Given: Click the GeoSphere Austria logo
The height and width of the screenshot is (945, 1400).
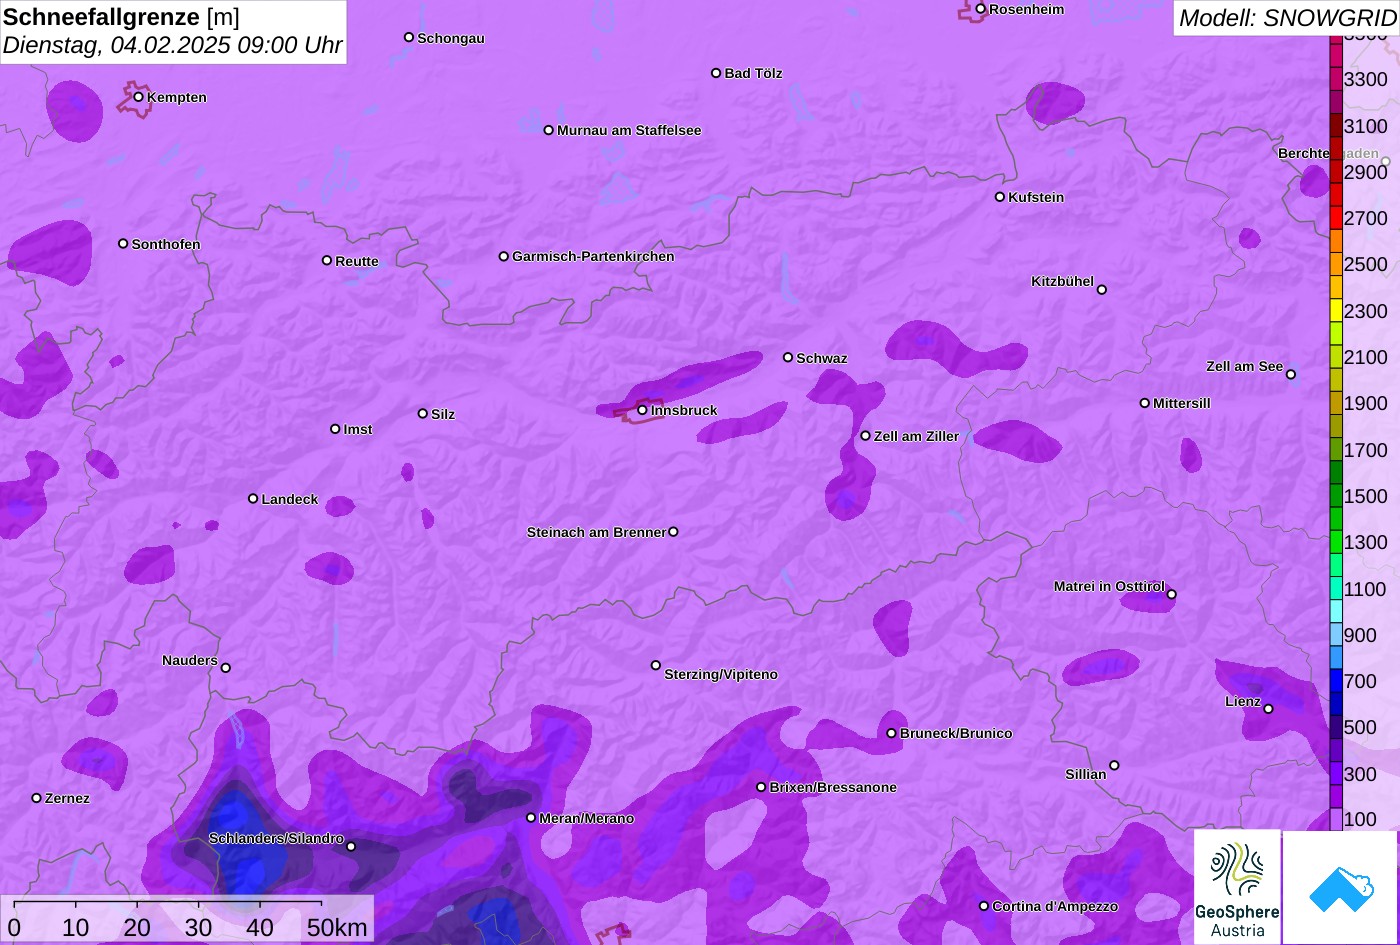Looking at the screenshot, I should tap(1237, 887).
